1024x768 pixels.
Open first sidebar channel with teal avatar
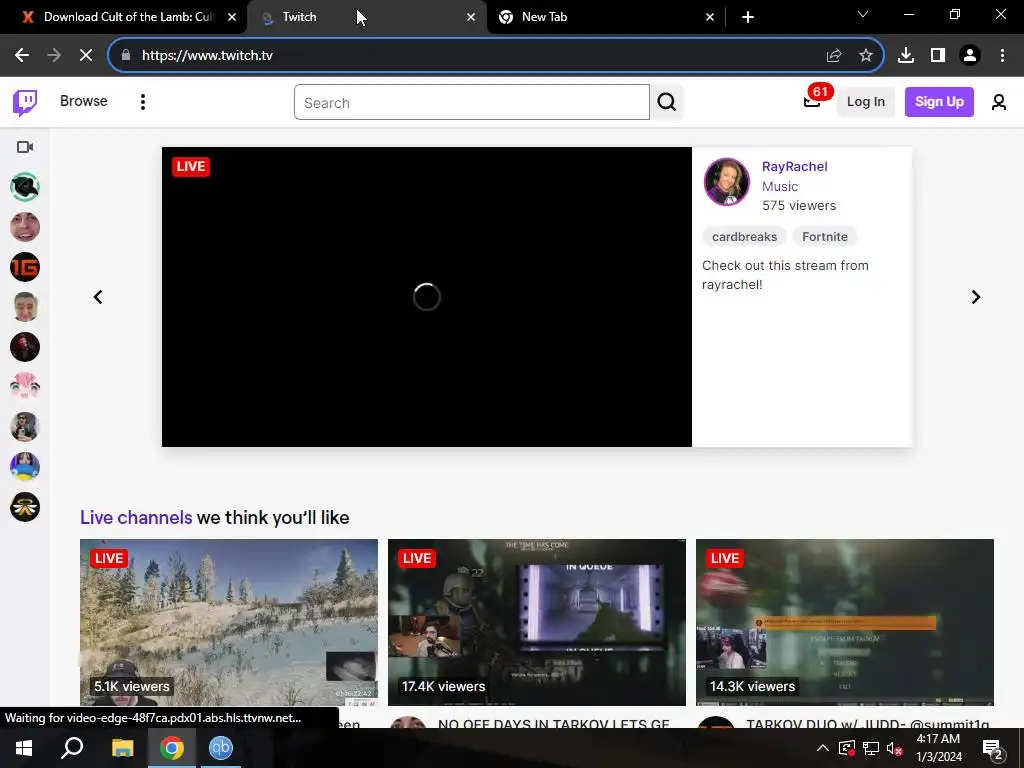pos(25,187)
